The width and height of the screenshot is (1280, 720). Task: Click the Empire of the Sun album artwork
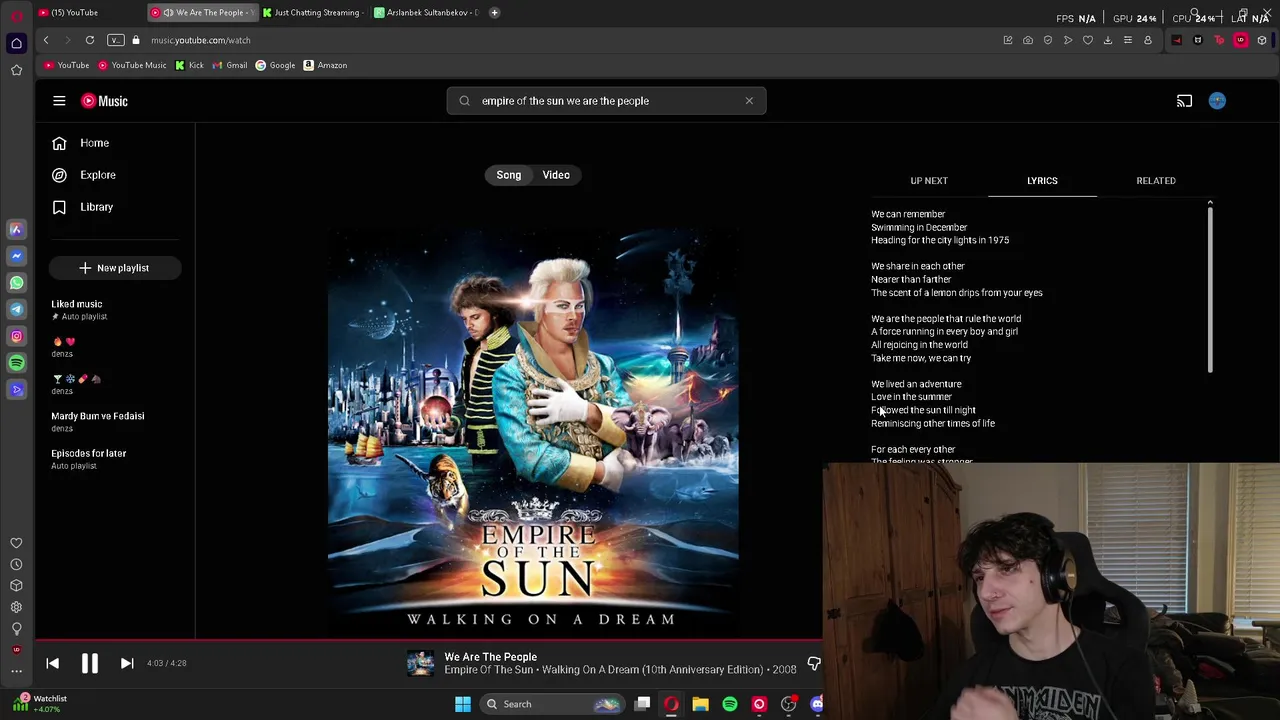pyautogui.click(x=533, y=432)
